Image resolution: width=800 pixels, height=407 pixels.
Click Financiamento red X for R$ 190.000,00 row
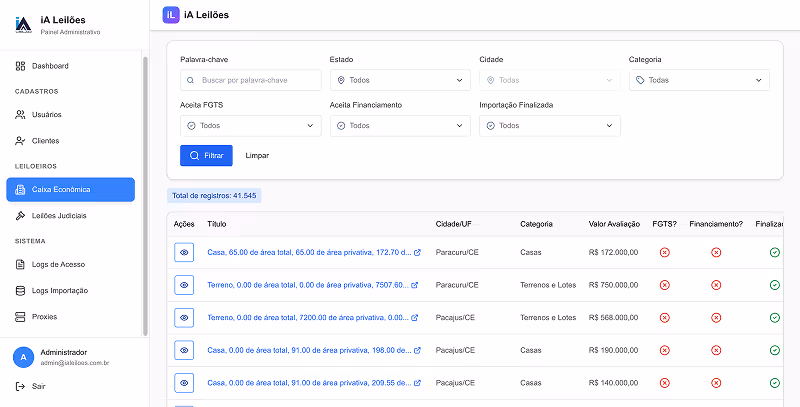point(716,350)
